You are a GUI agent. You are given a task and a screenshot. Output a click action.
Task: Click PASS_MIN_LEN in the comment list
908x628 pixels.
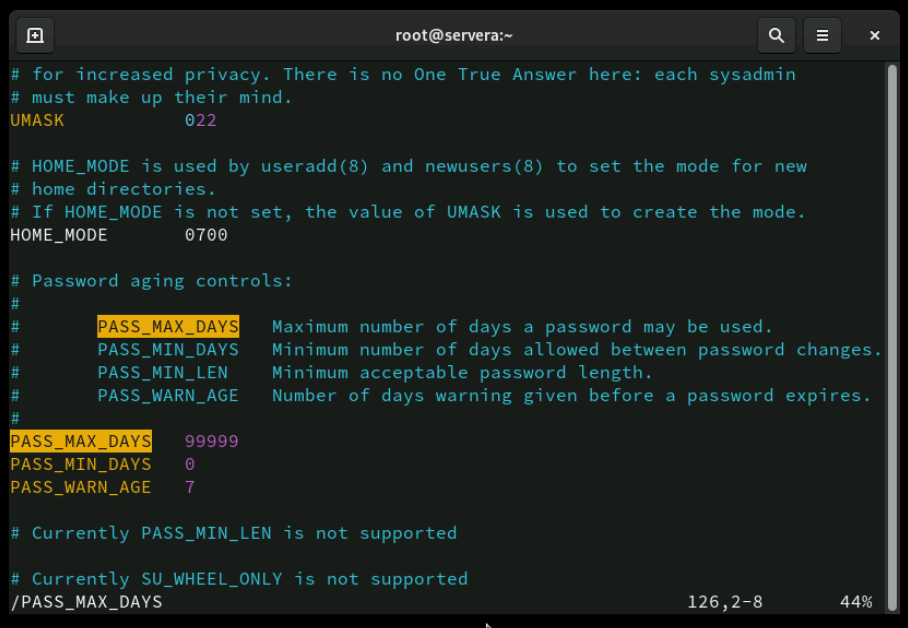coord(162,373)
